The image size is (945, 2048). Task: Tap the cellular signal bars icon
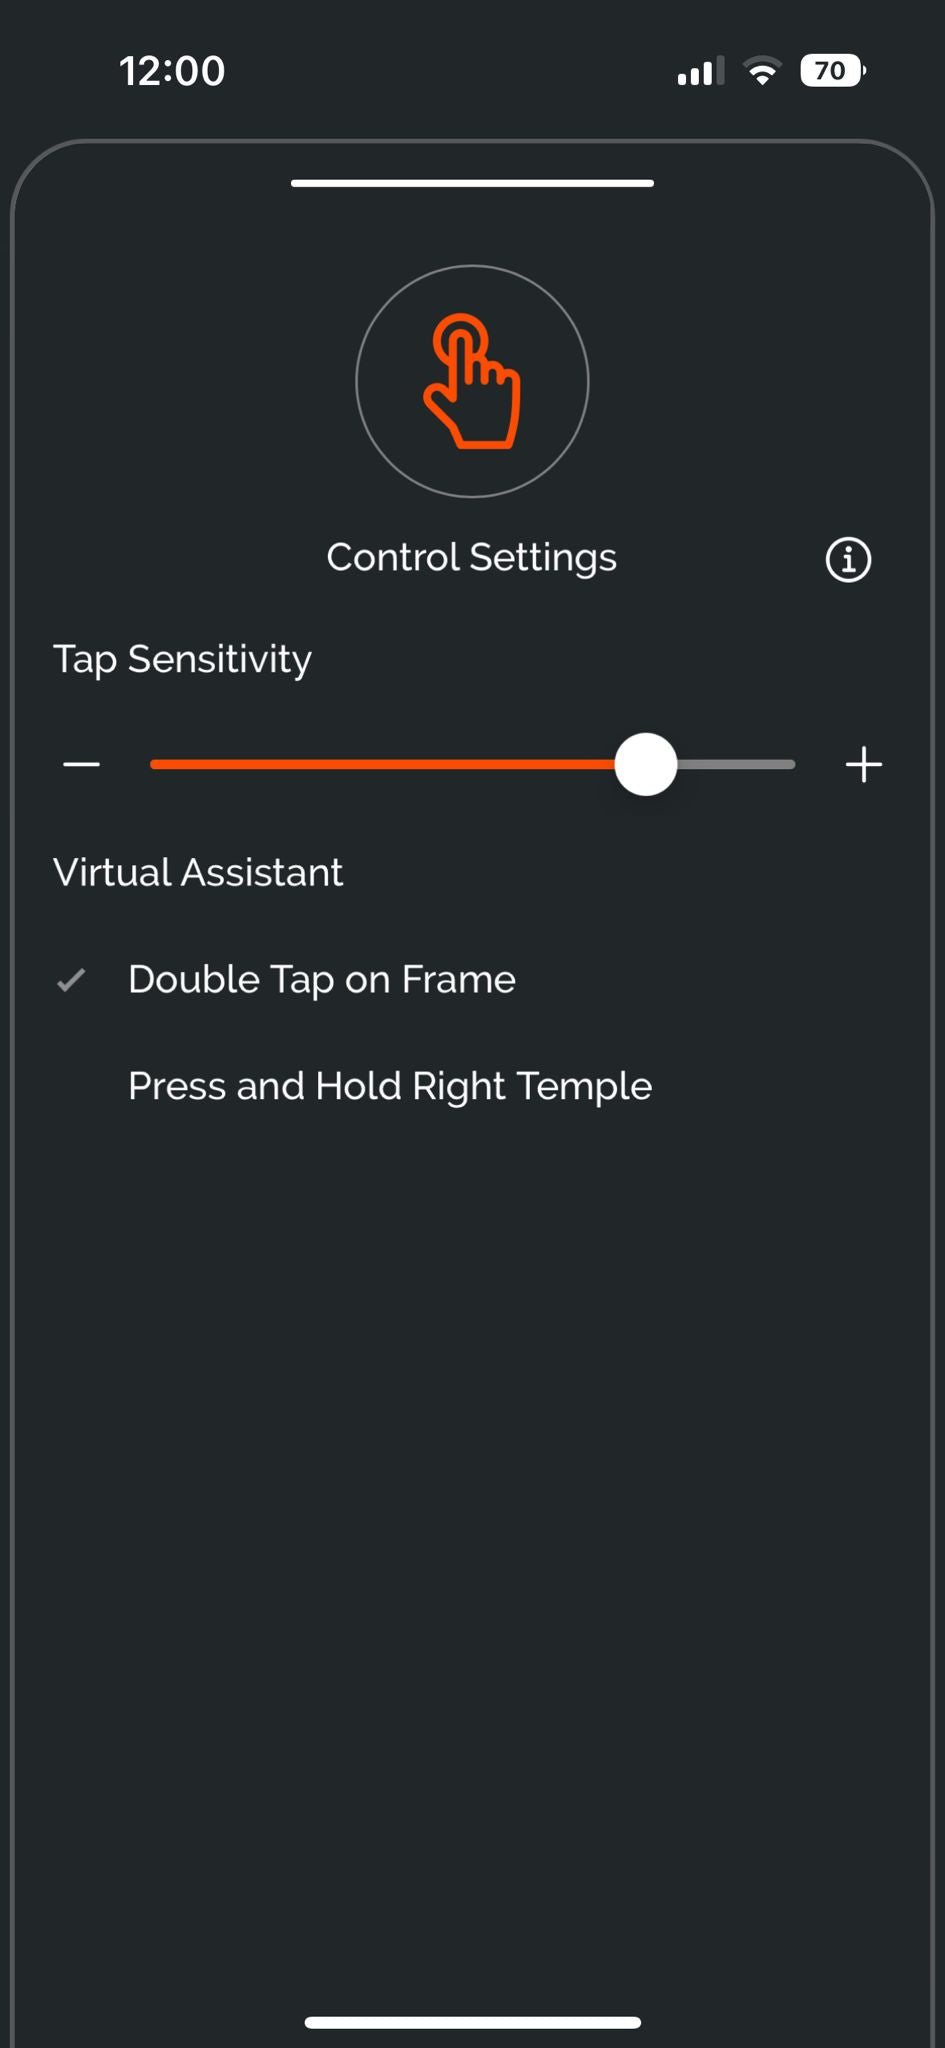pyautogui.click(x=700, y=72)
